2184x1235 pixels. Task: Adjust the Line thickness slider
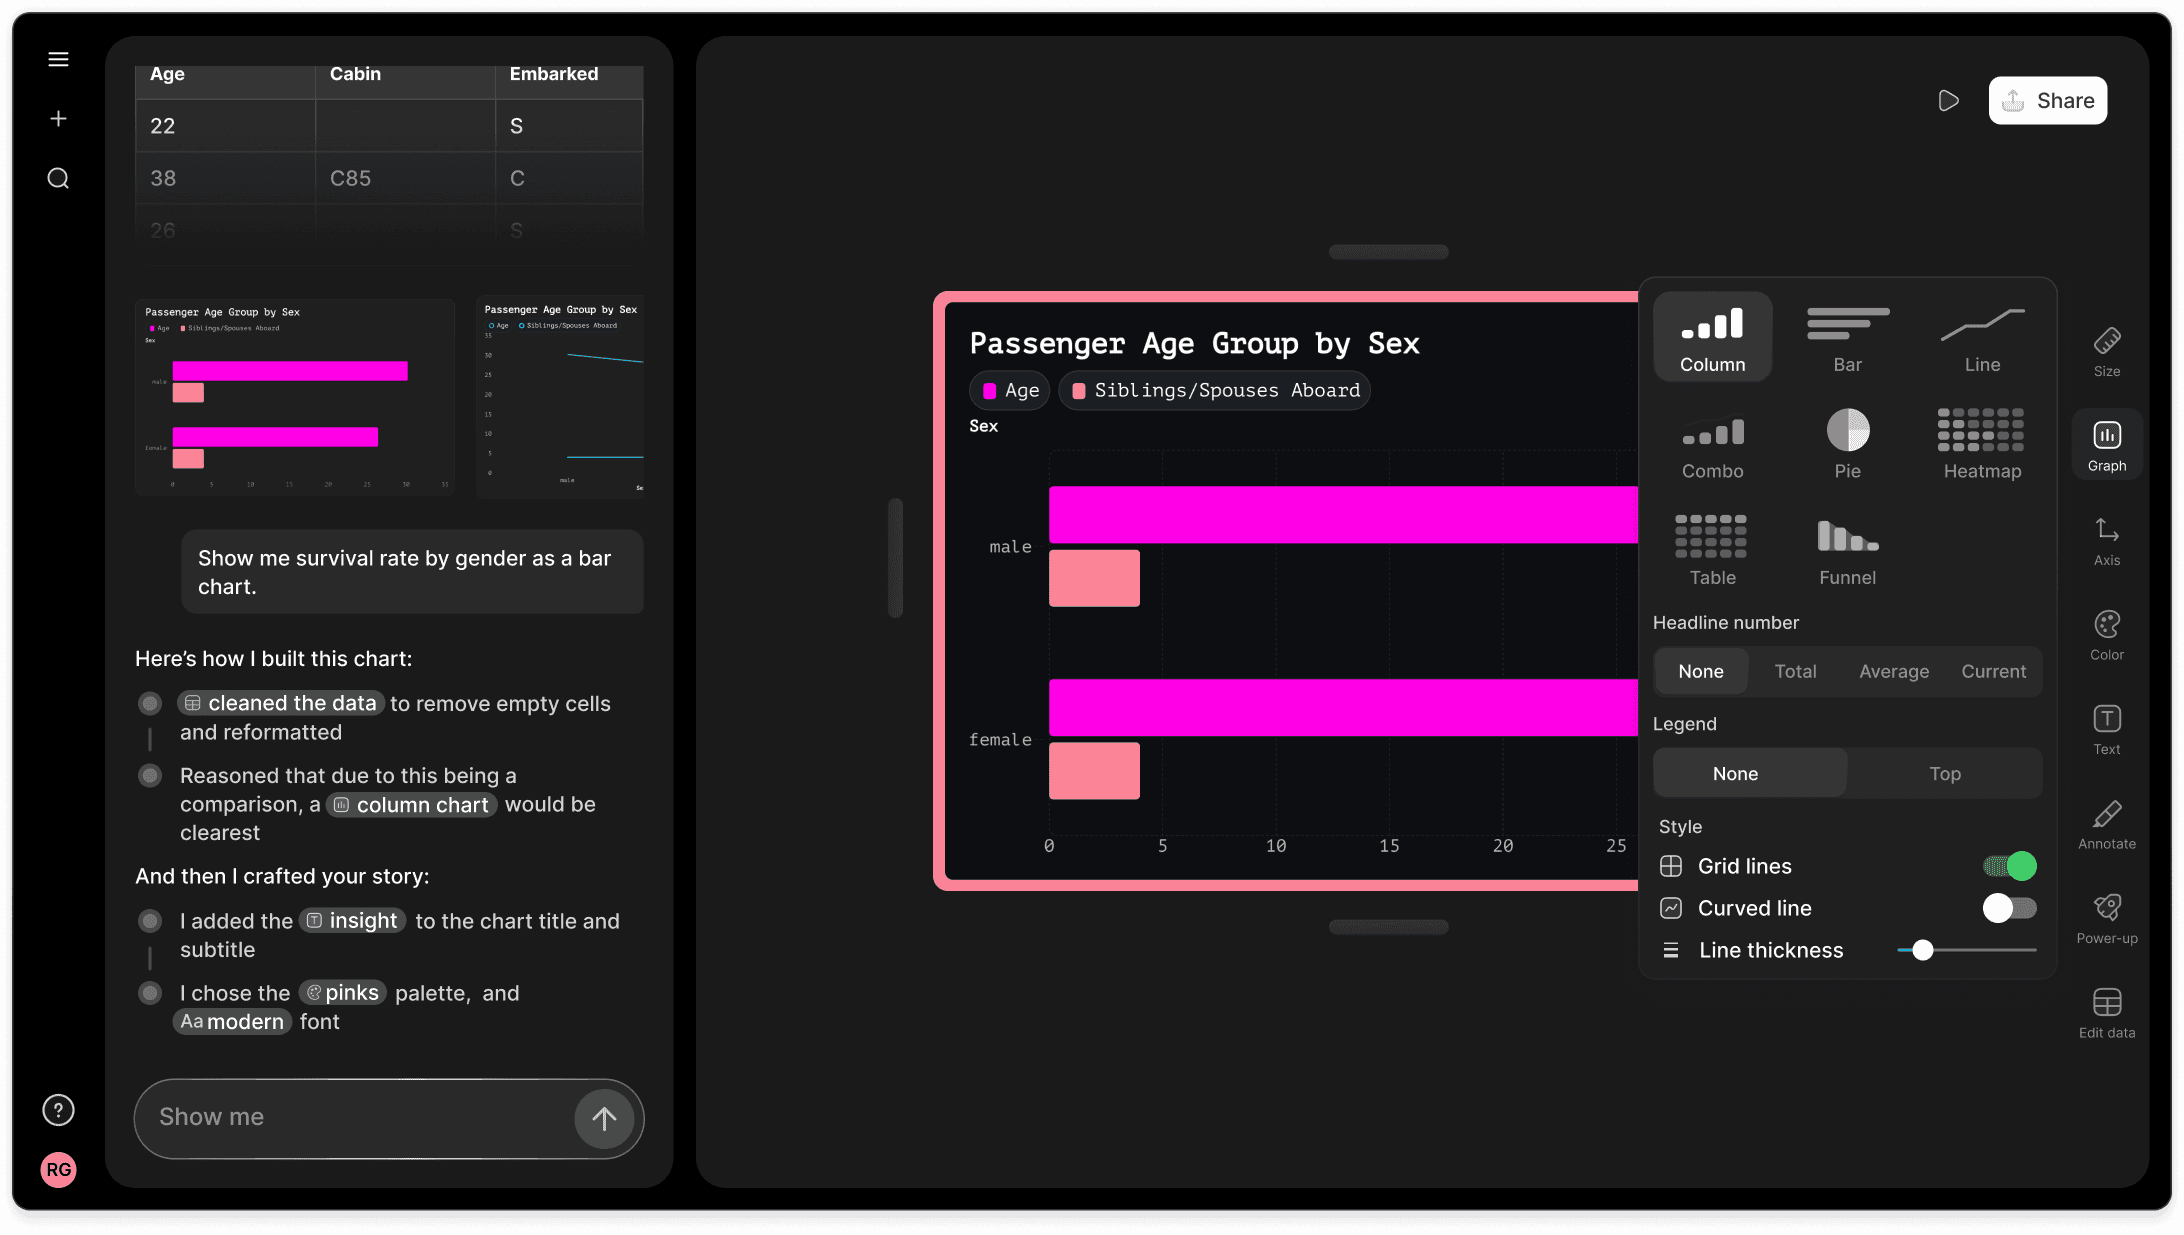(x=1922, y=950)
